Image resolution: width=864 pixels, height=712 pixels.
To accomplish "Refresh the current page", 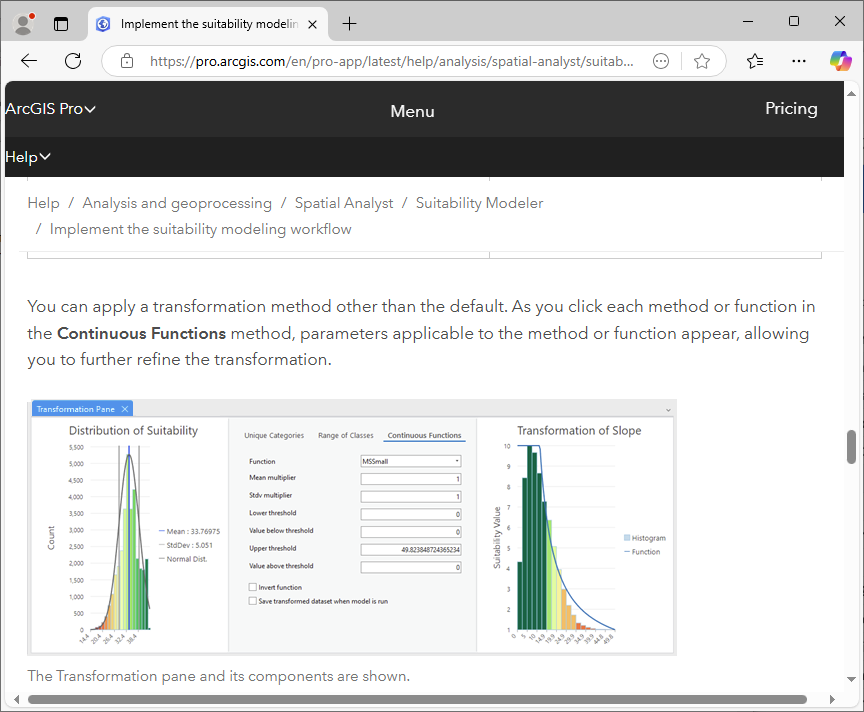I will click(x=73, y=61).
